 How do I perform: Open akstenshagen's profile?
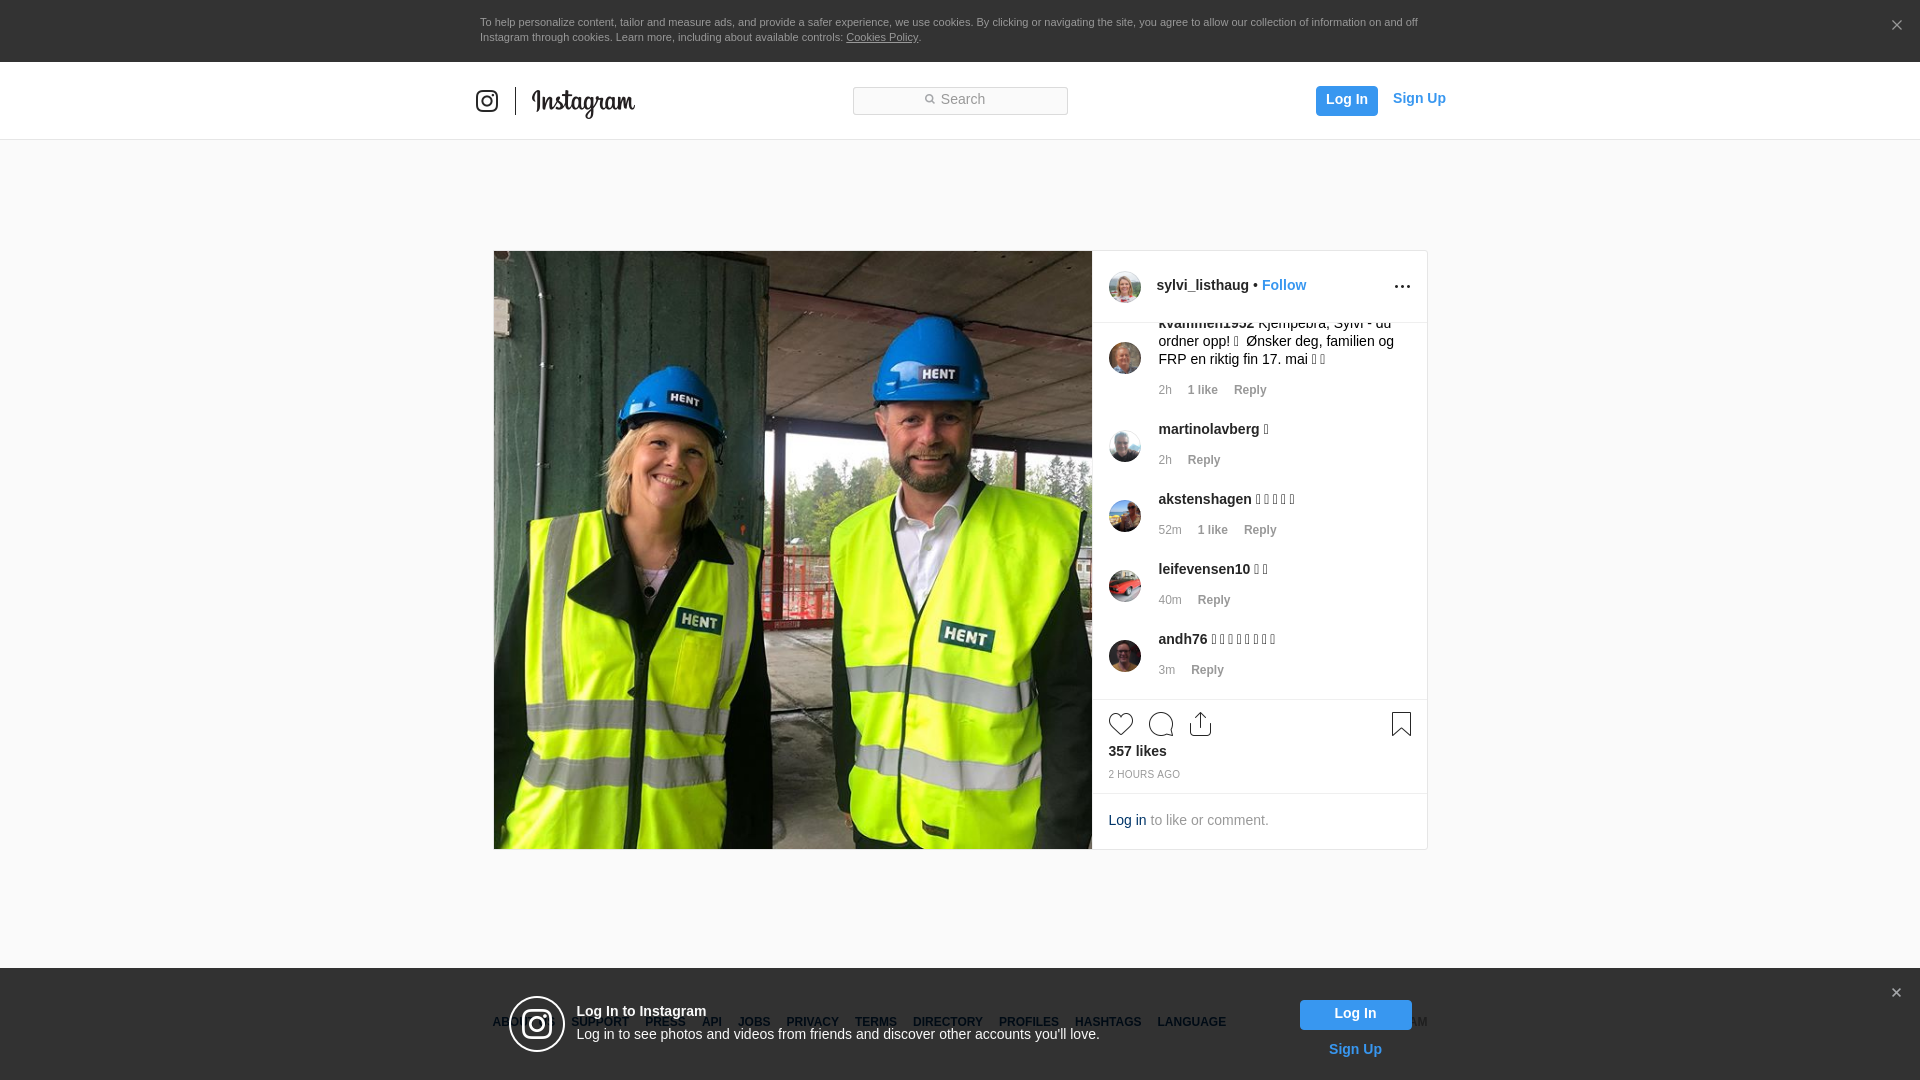(1205, 499)
